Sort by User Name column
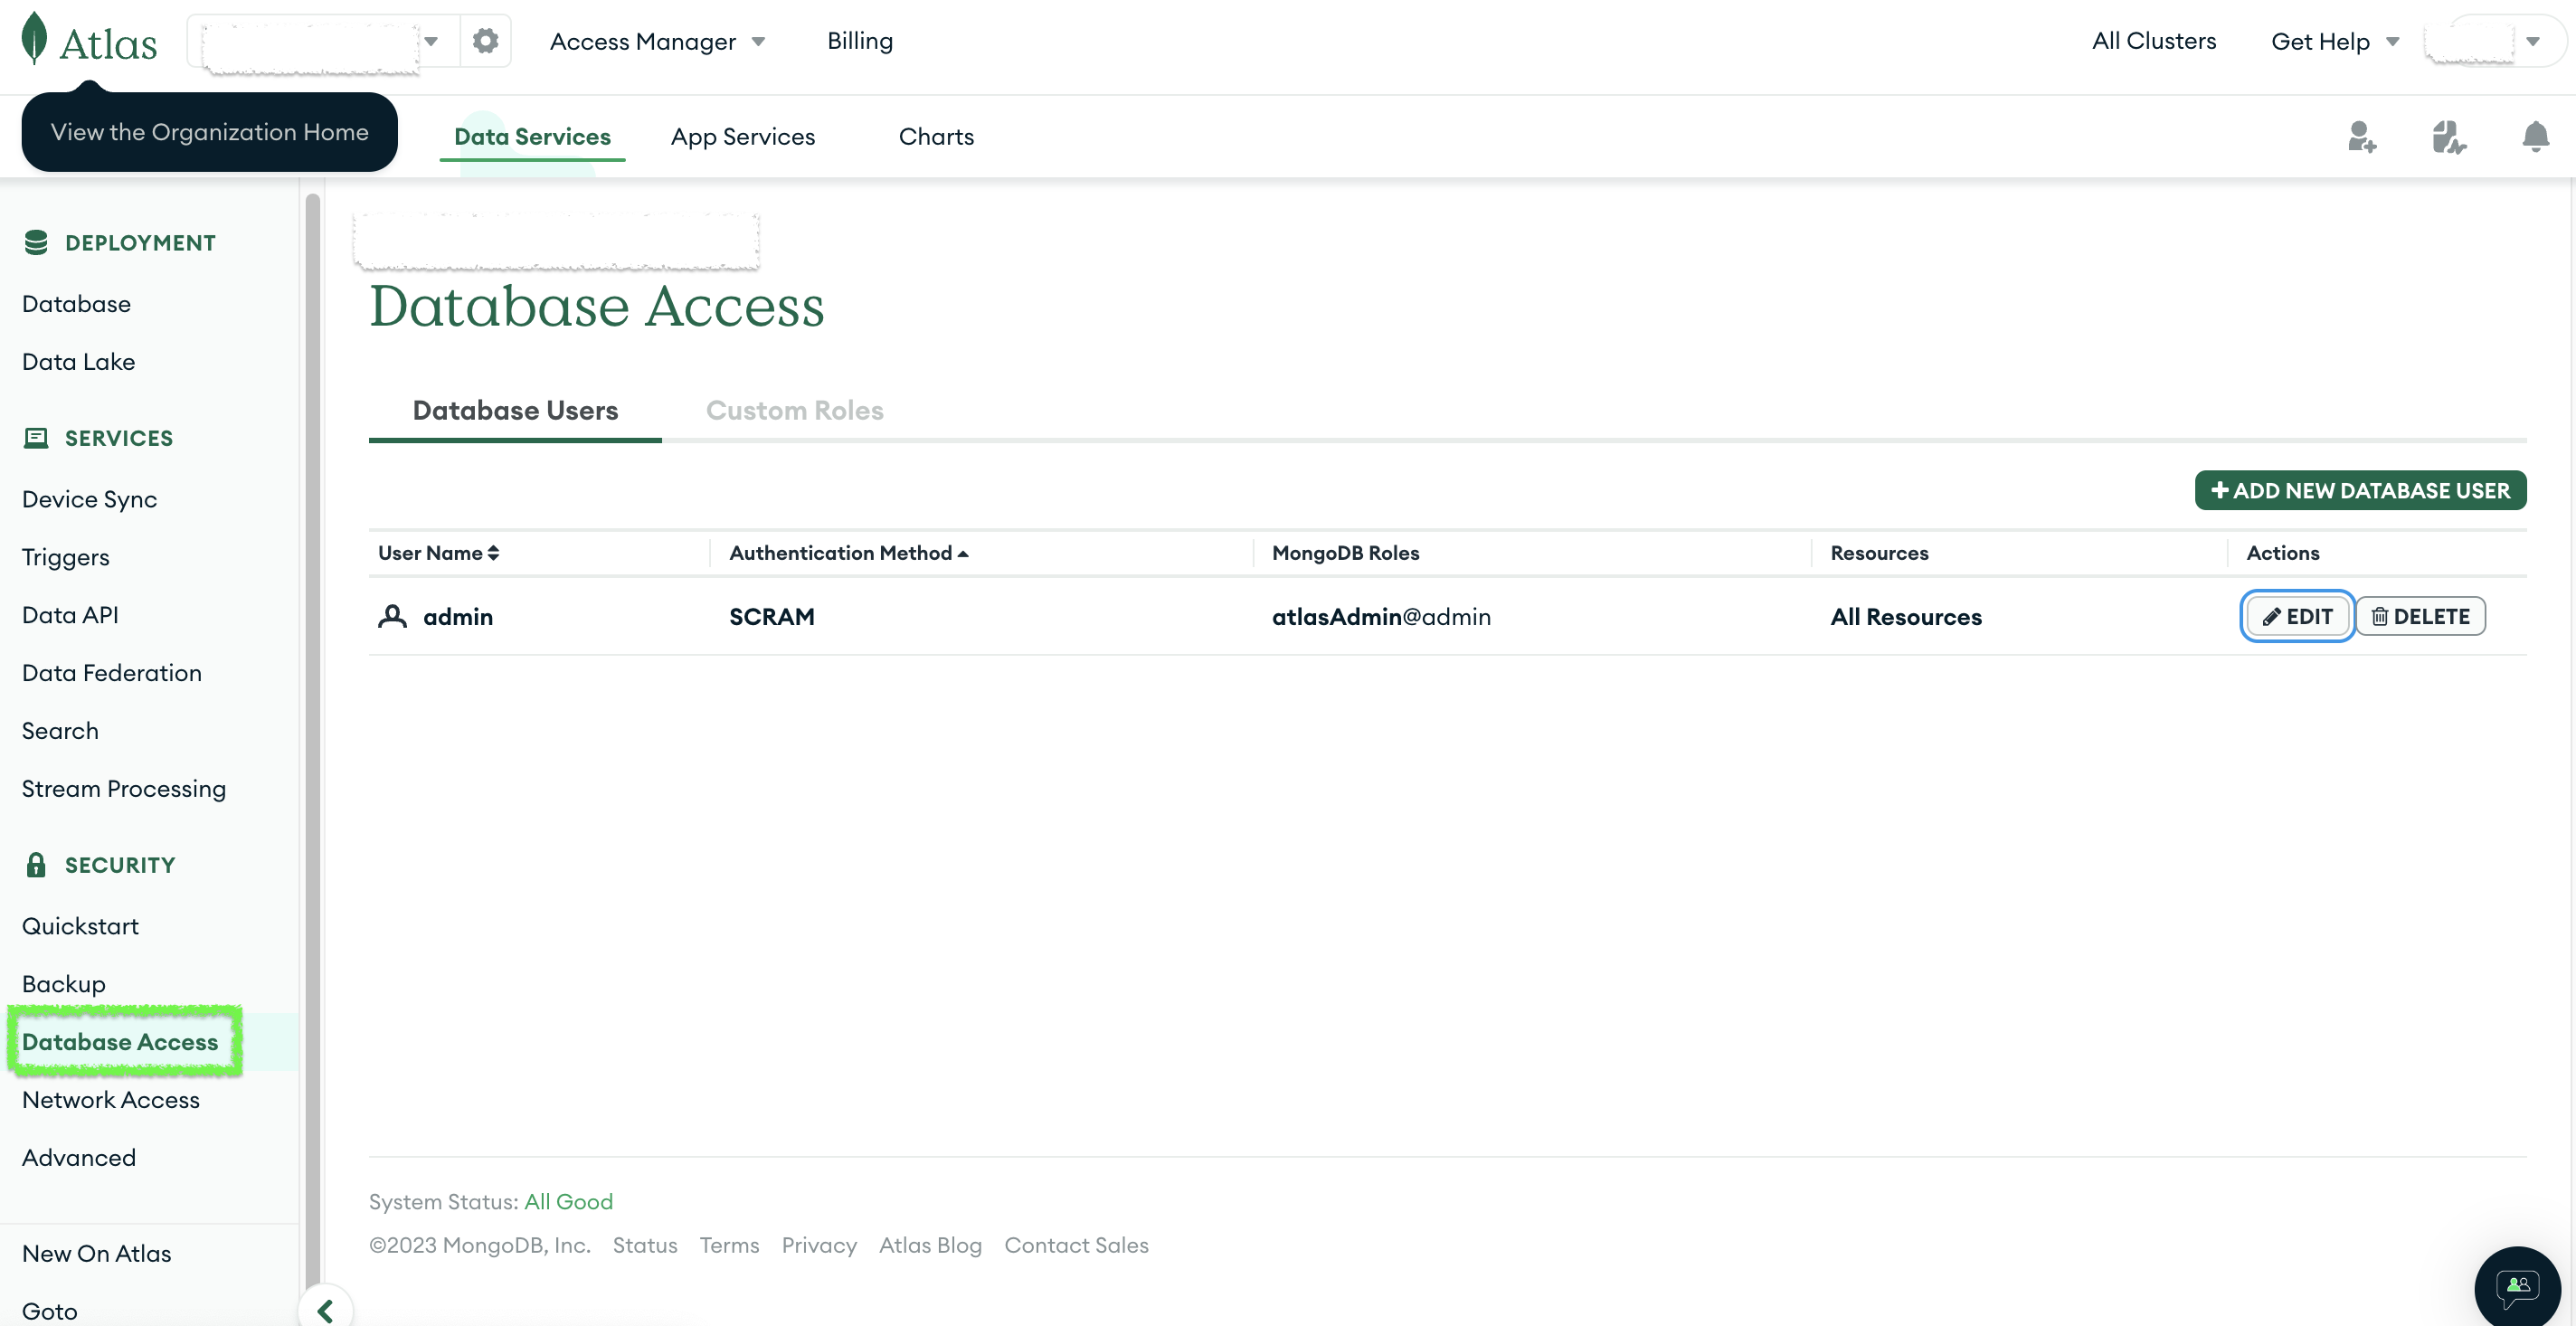This screenshot has height=1326, width=2576. tap(438, 553)
